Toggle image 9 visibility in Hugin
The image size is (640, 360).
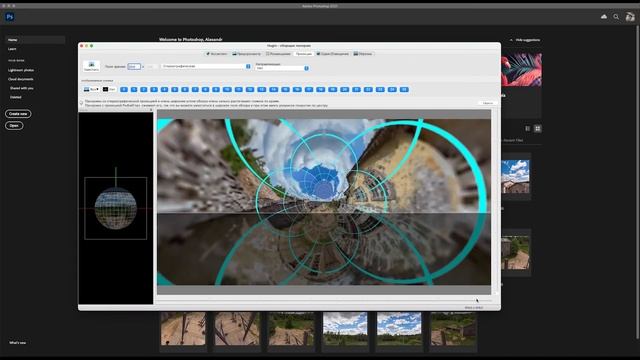216,89
